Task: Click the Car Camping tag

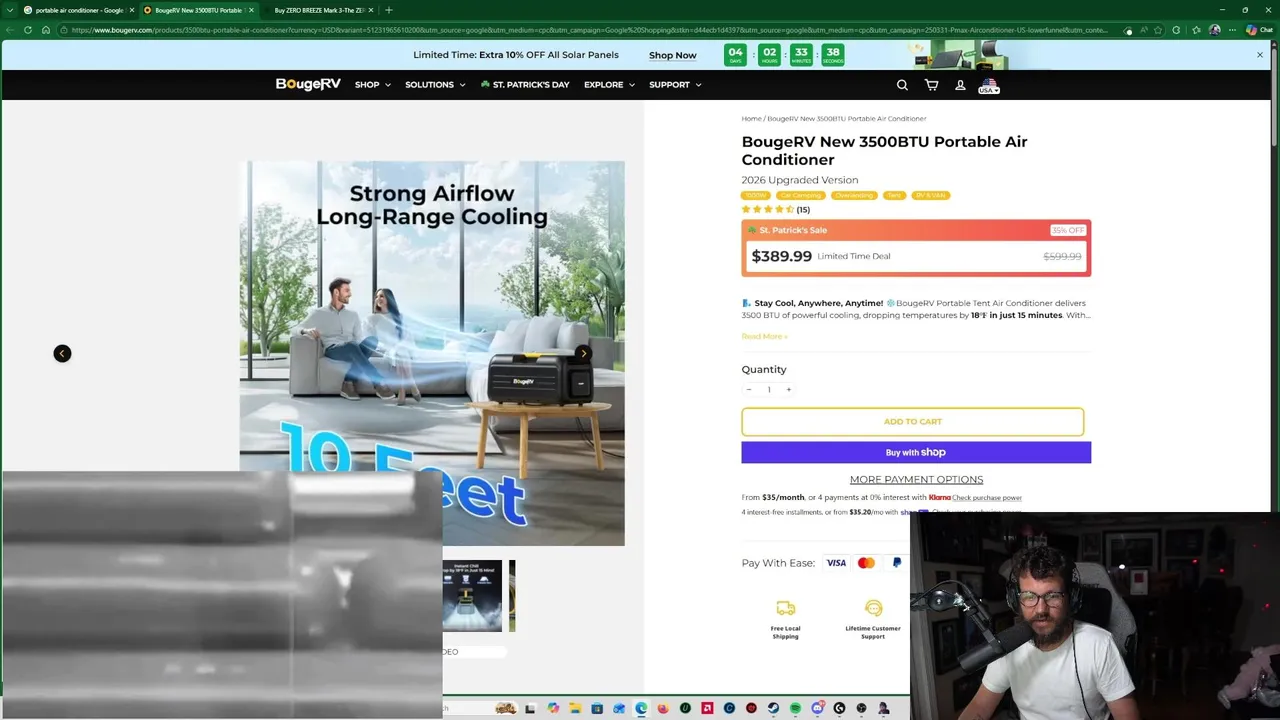Action: point(800,195)
